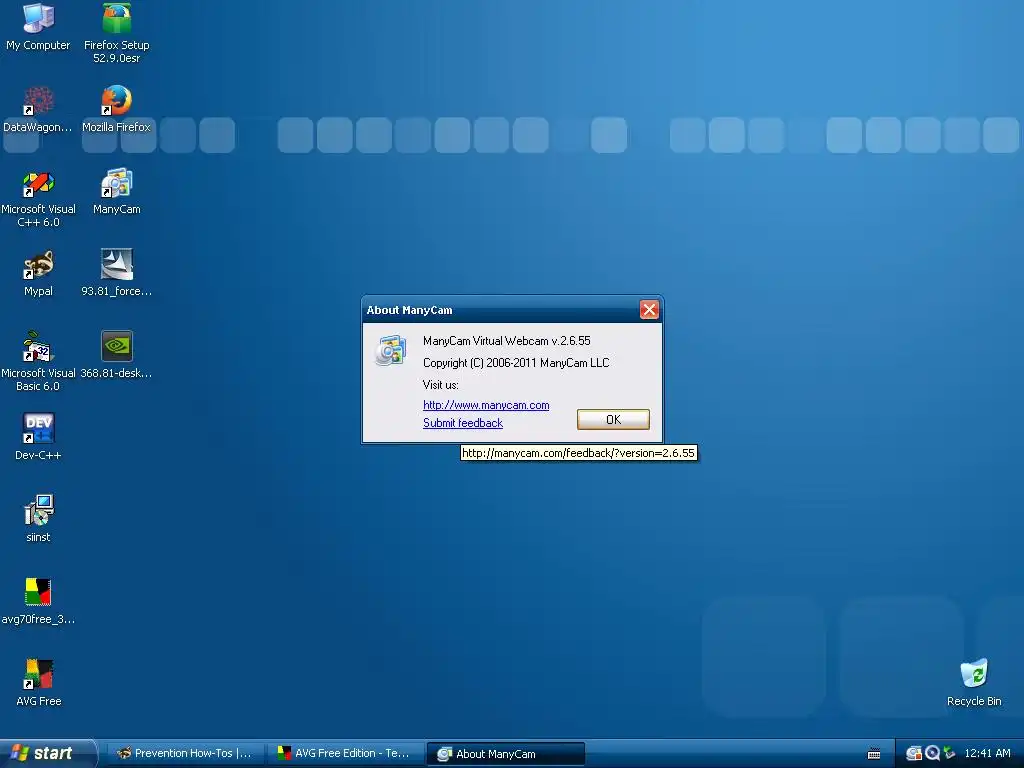Select the Mypal browser desktop shortcut

38,274
